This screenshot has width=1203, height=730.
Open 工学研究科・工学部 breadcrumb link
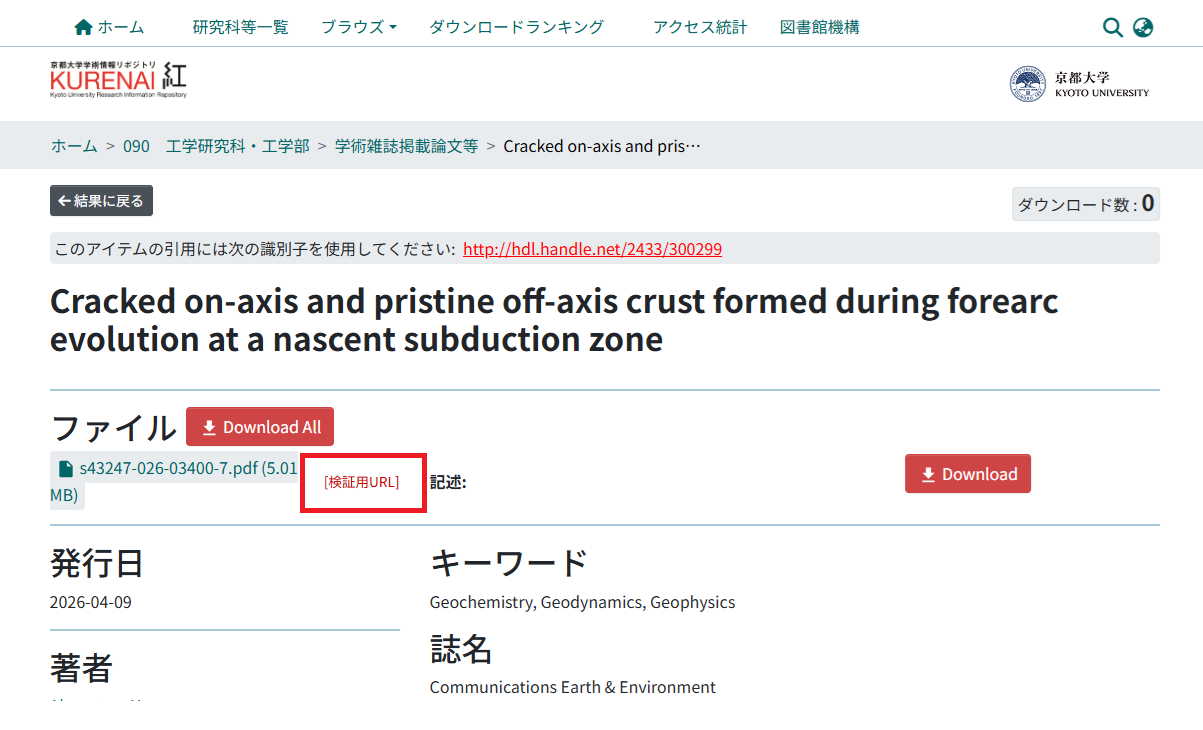(x=237, y=146)
